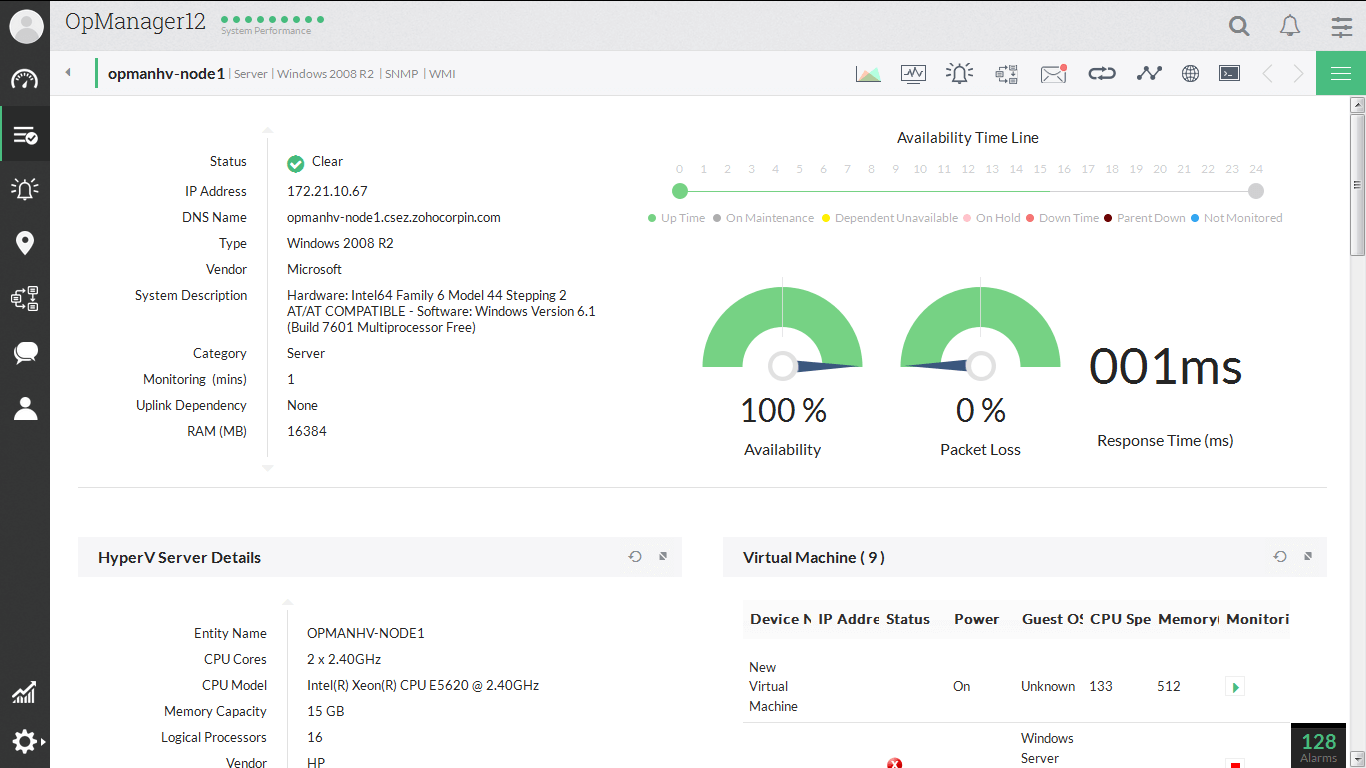
Task: Click the page vertical scrollbar thumb
Action: point(1357,185)
